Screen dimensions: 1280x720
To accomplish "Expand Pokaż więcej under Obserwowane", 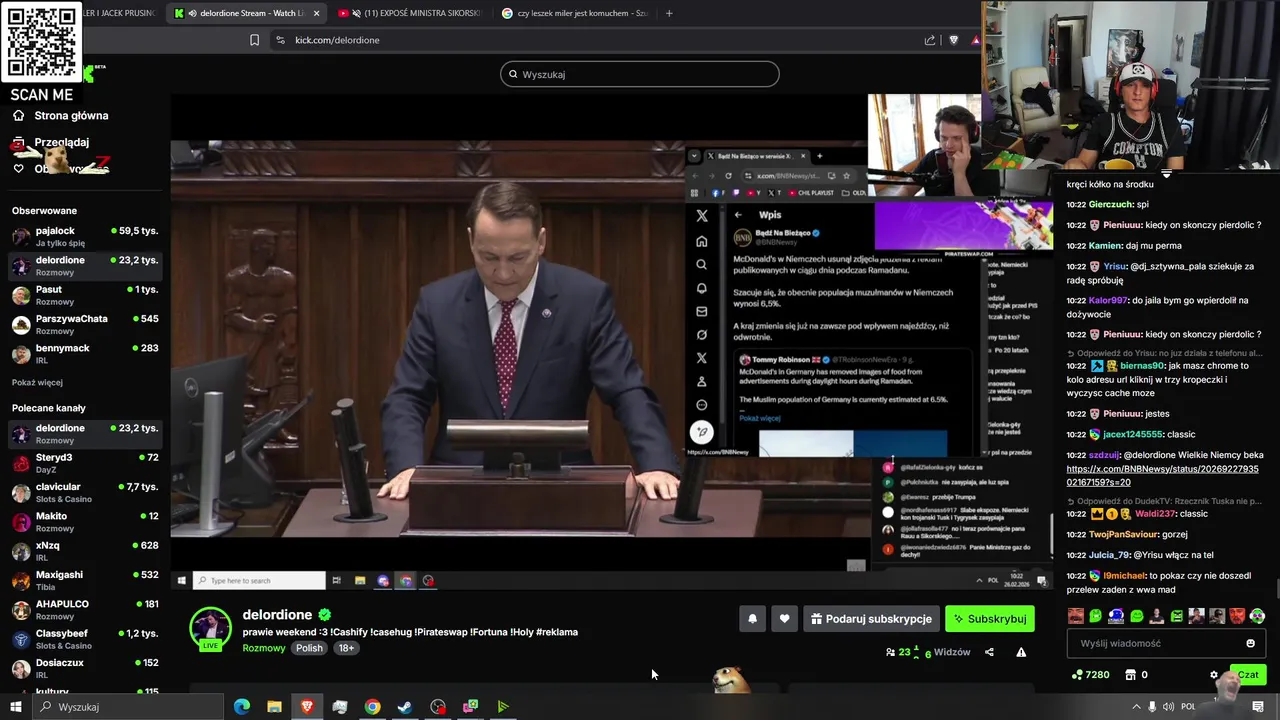I will (x=37, y=382).
